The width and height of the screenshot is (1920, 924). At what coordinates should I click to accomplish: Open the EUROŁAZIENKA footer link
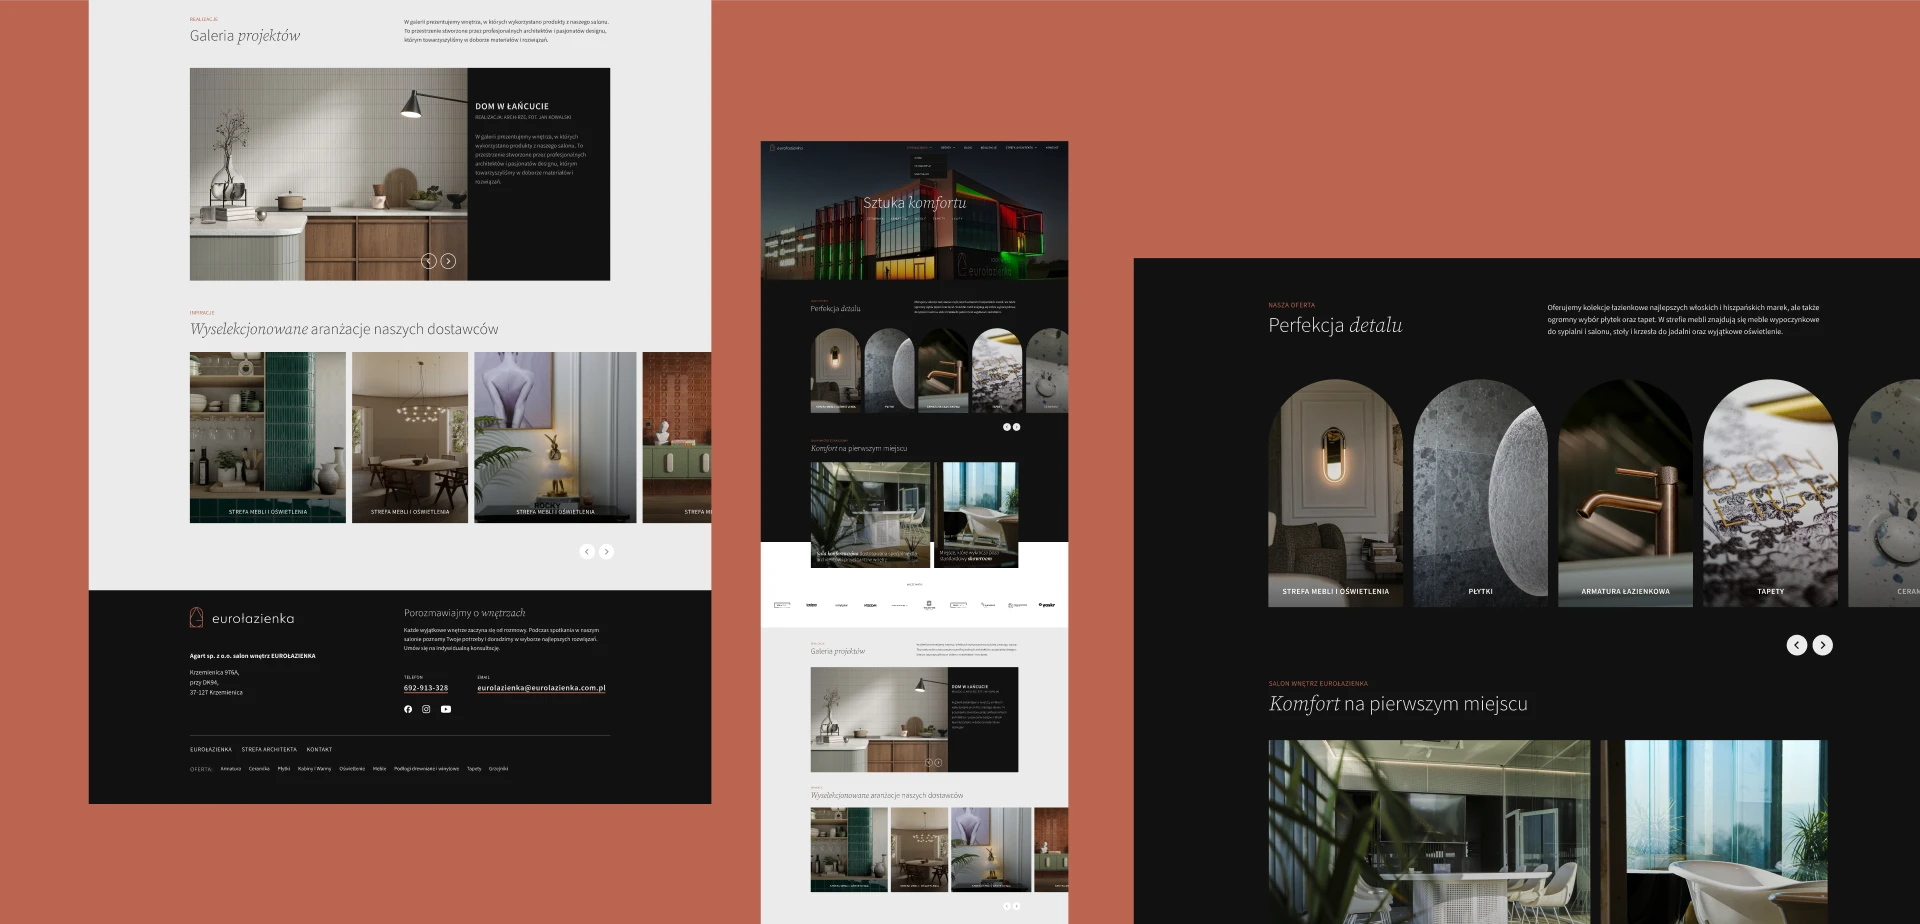211,749
